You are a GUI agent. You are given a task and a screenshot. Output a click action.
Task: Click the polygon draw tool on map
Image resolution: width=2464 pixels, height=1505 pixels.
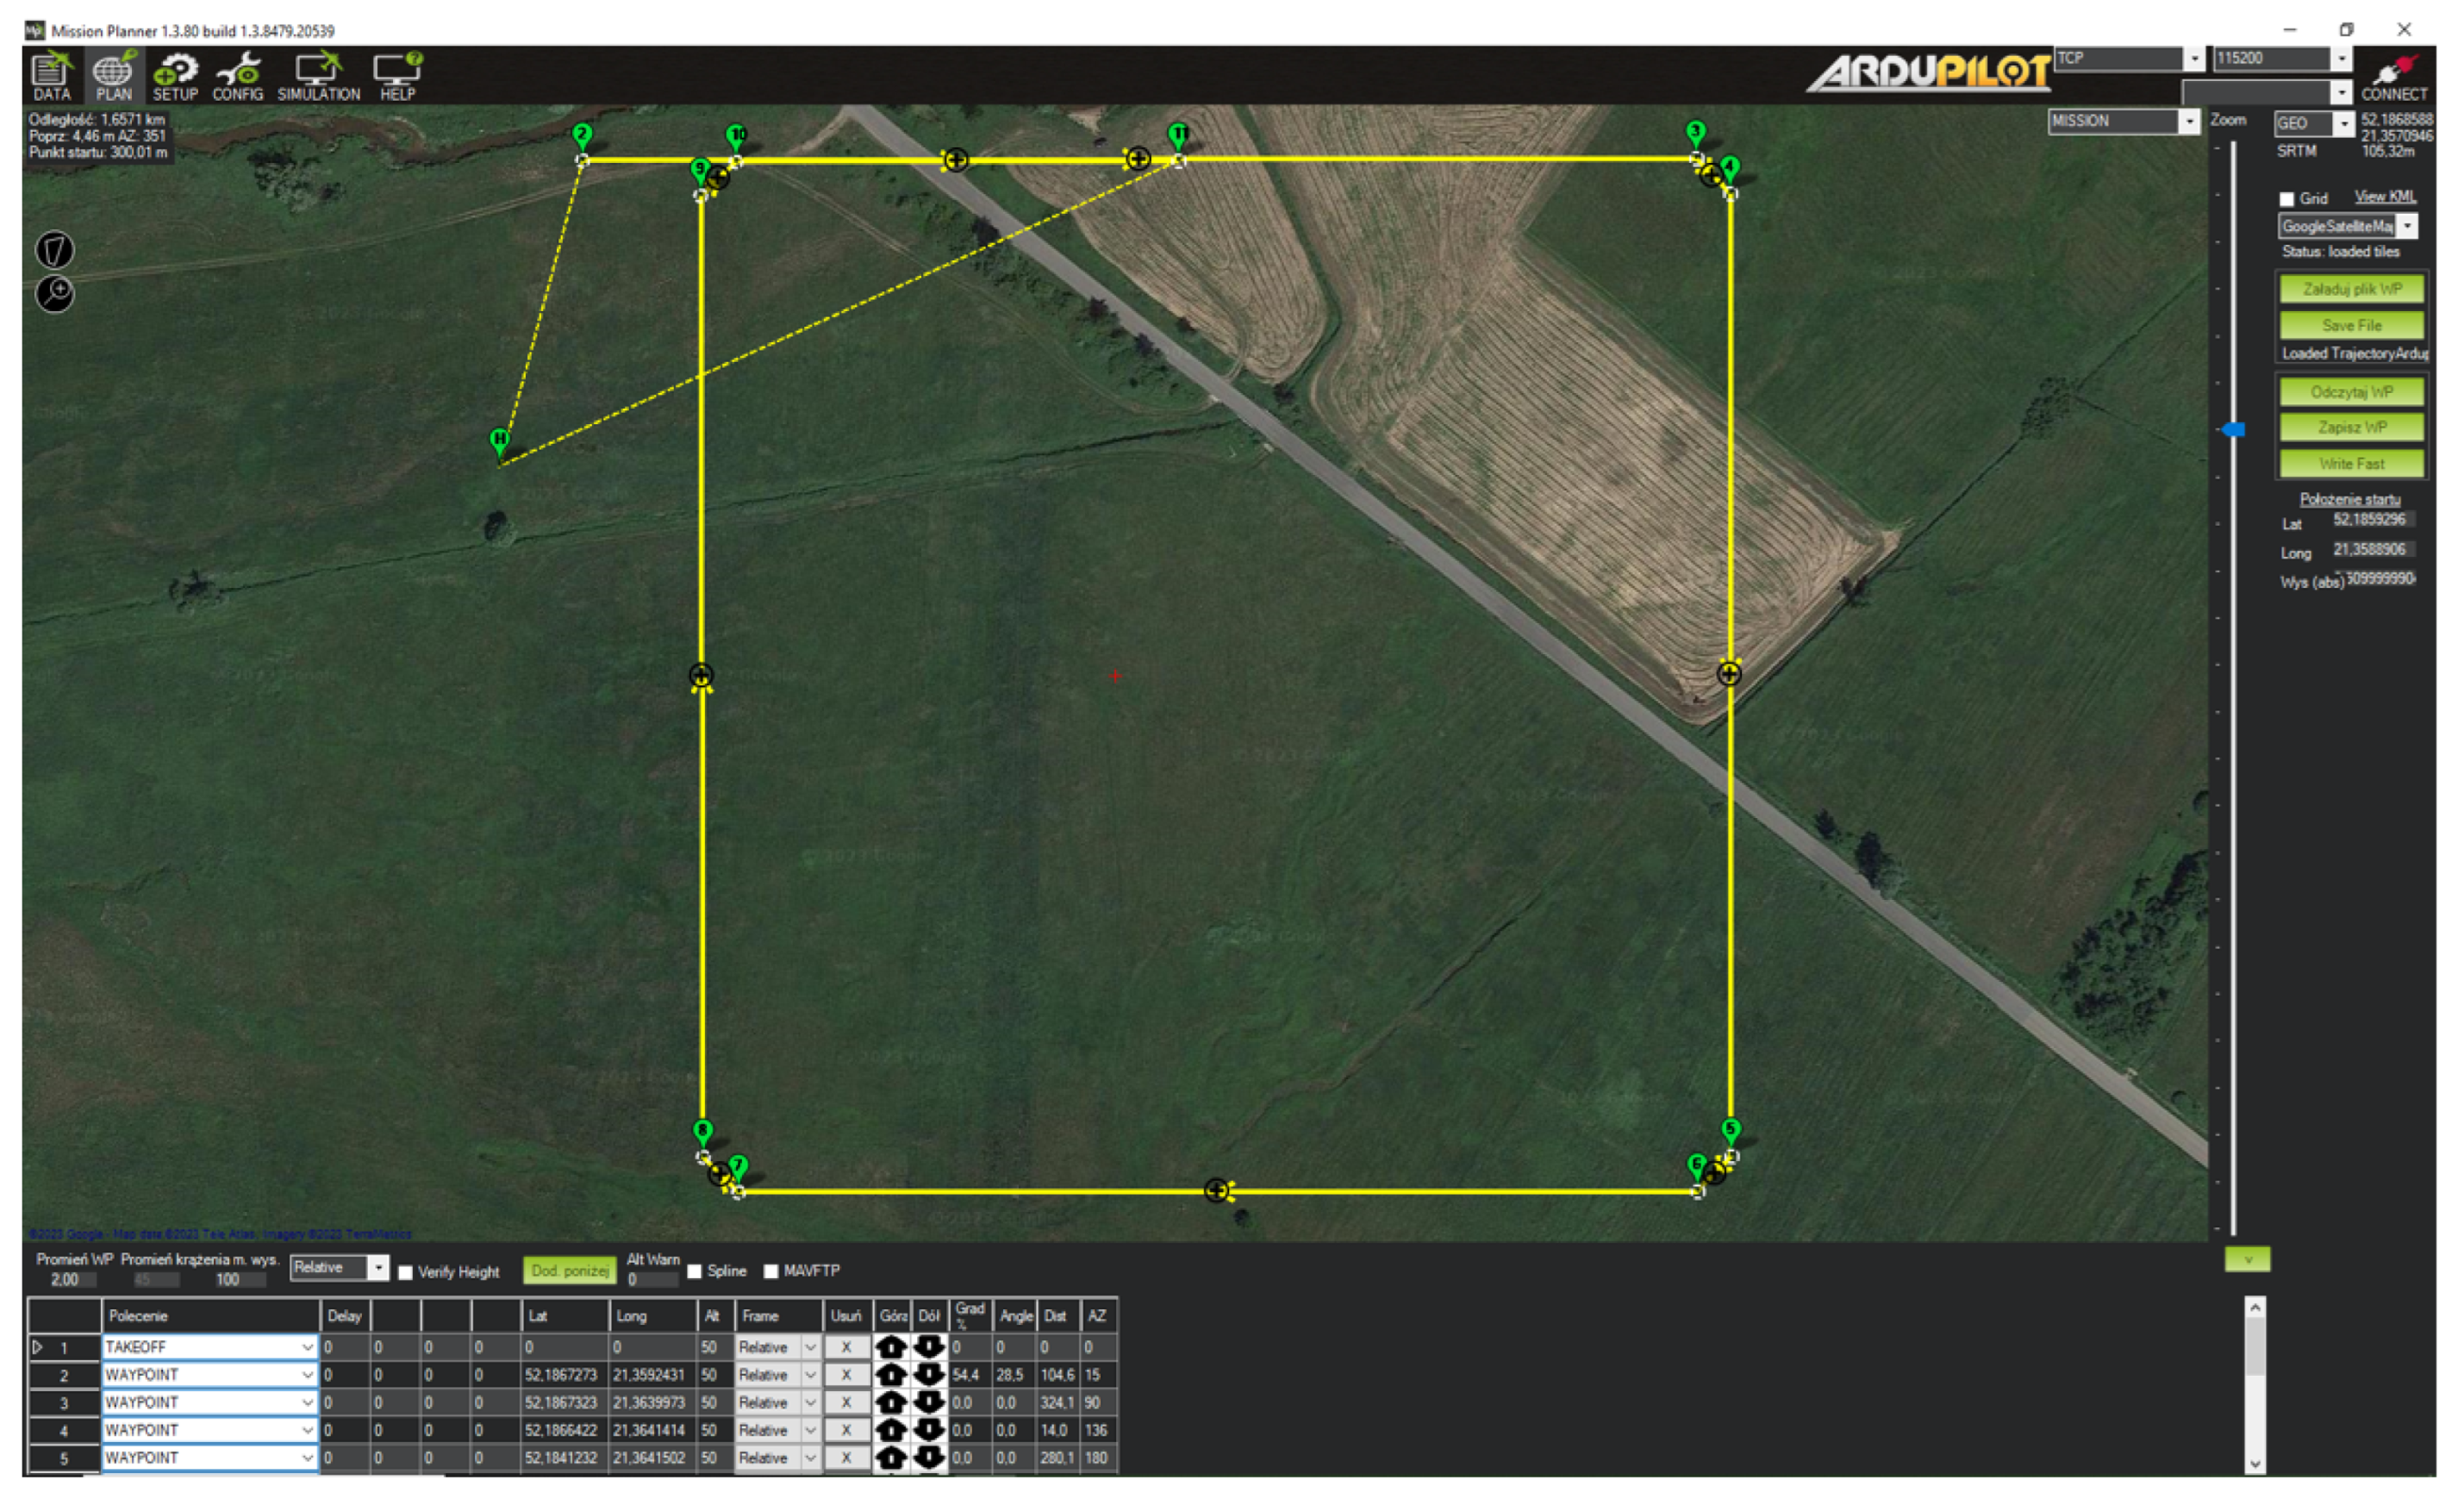pos(55,250)
